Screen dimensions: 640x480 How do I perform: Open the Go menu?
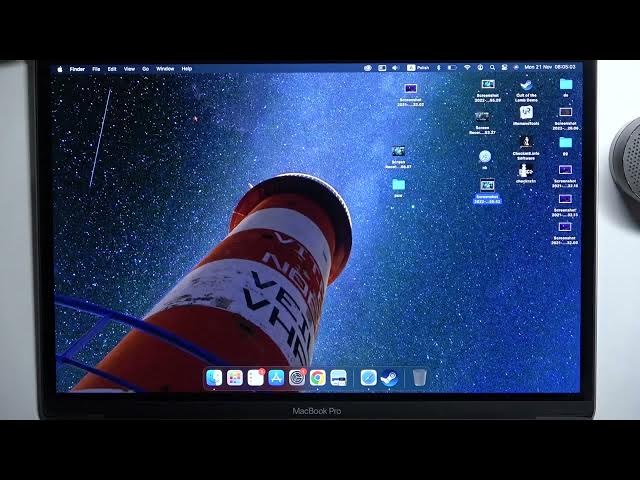[x=146, y=69]
